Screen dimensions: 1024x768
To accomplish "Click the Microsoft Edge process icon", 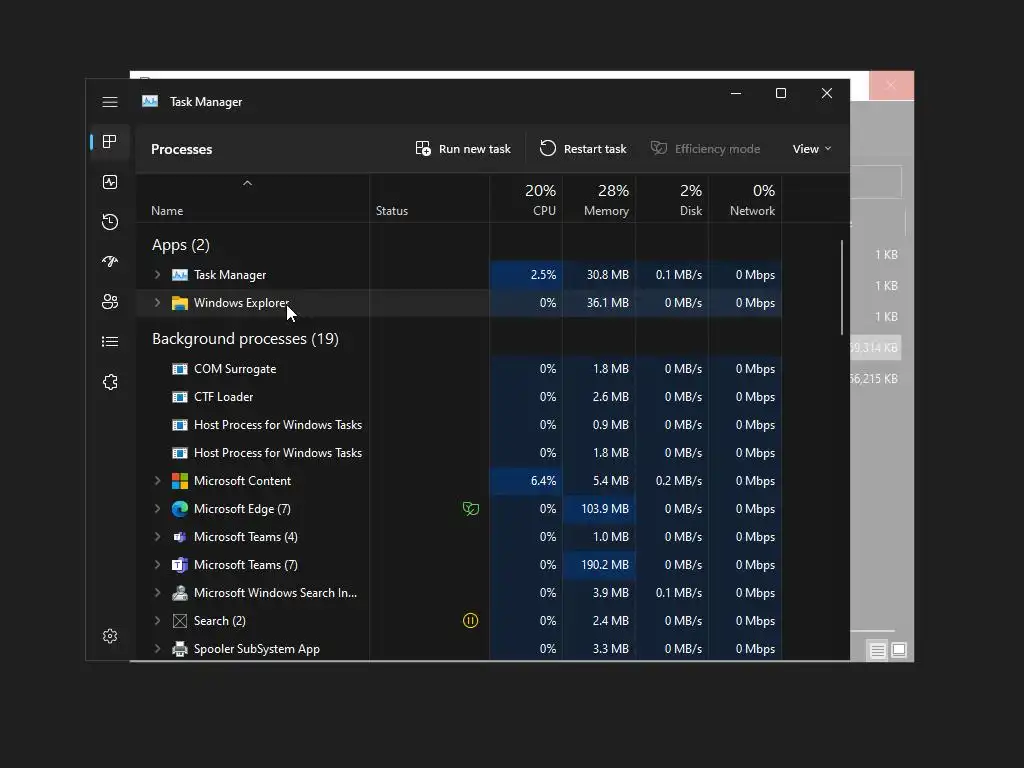I will coord(180,509).
